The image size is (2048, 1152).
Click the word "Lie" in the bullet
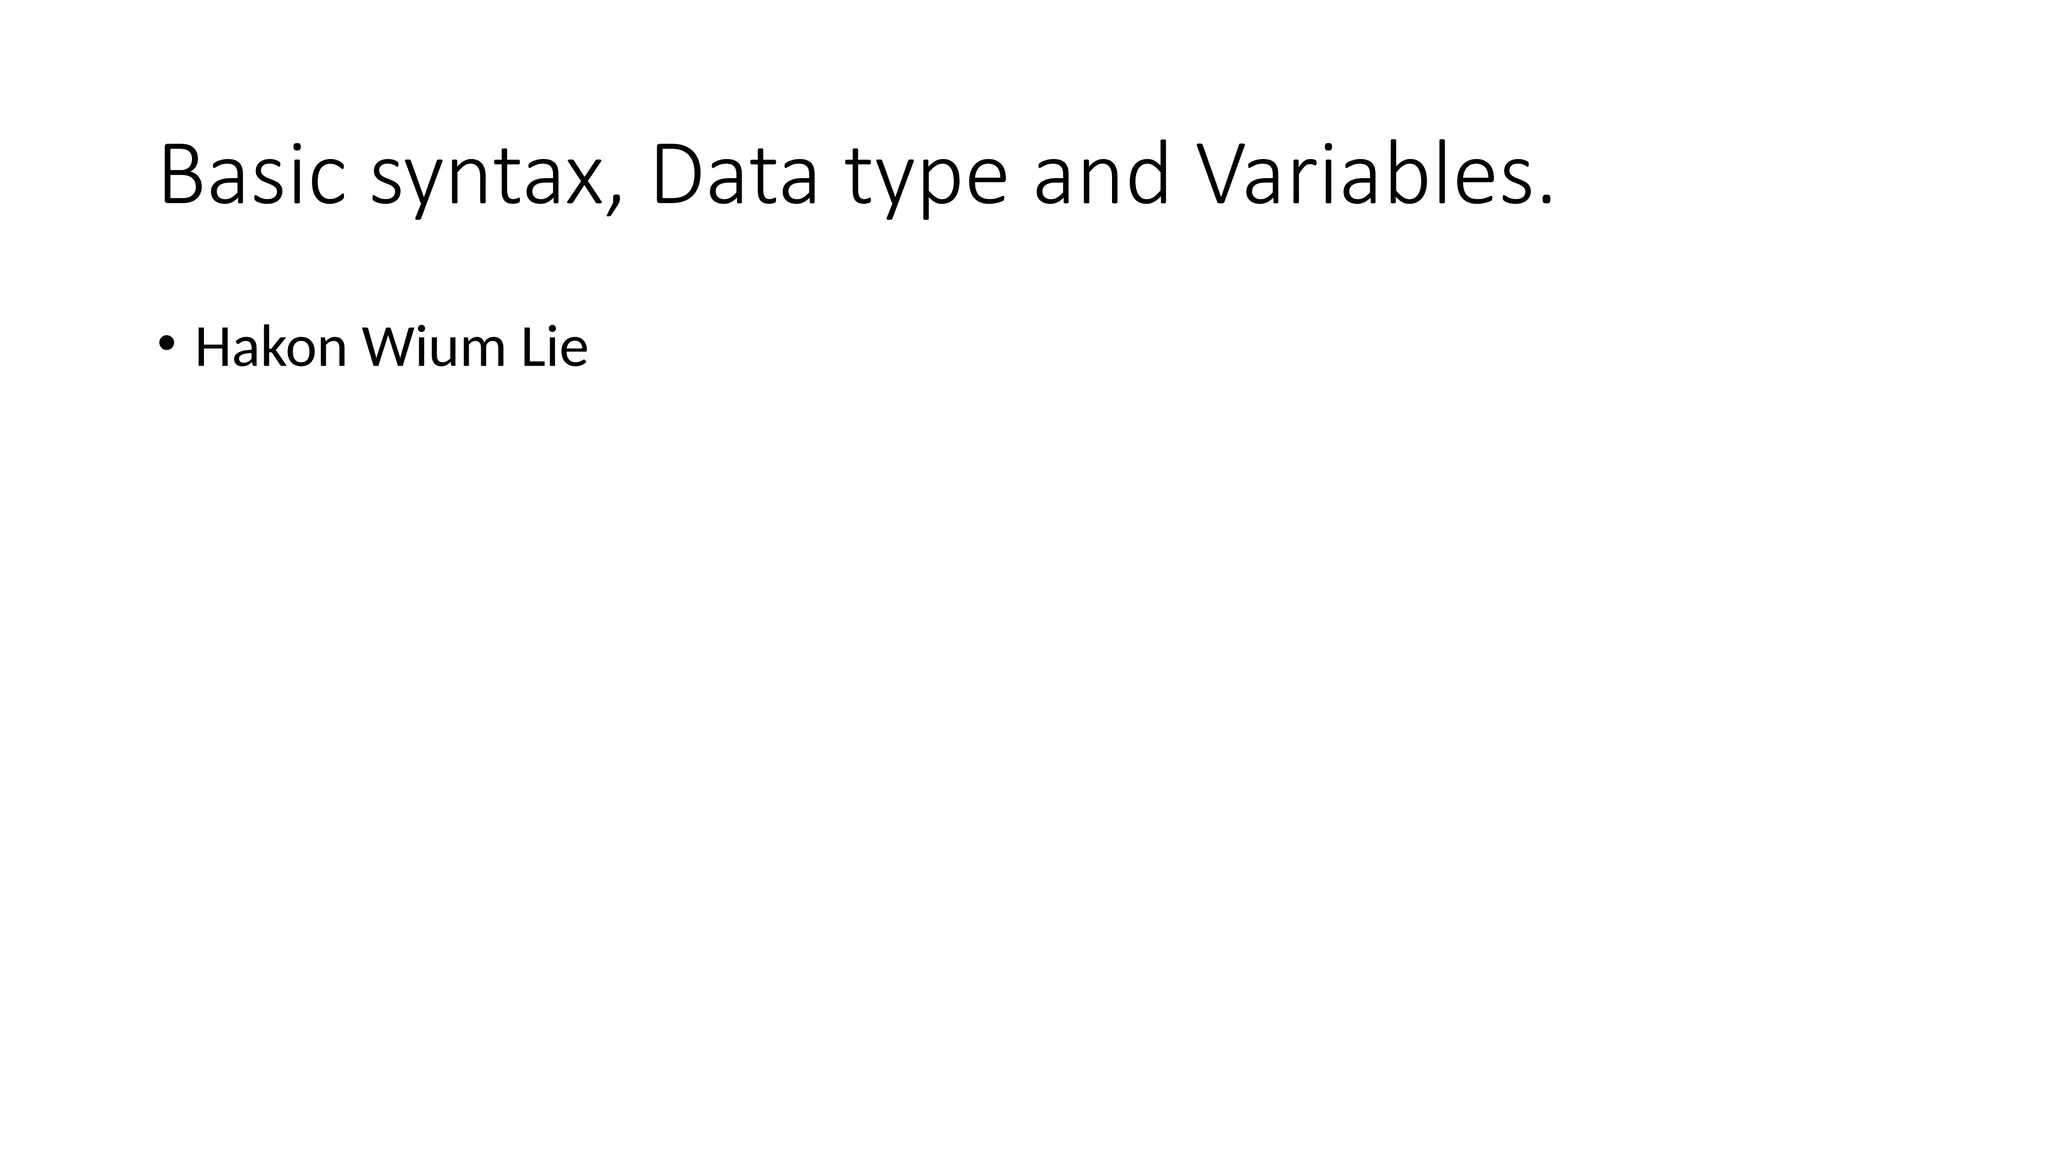(x=553, y=348)
